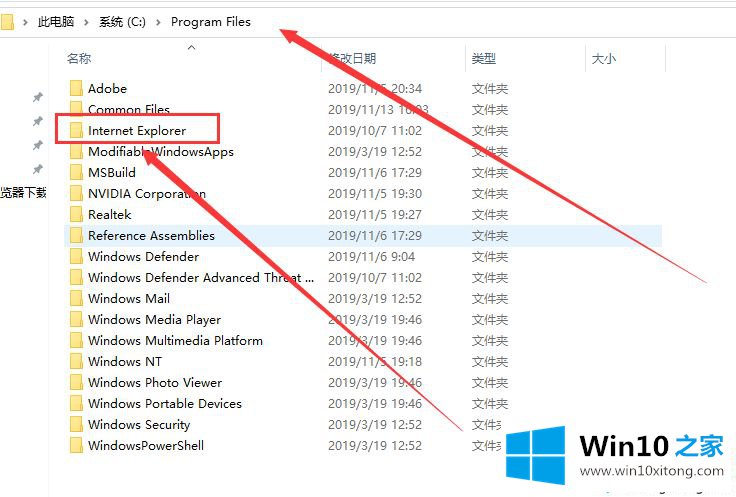Select the Windows Defender folder icon
This screenshot has height=497, width=736.
point(76,256)
